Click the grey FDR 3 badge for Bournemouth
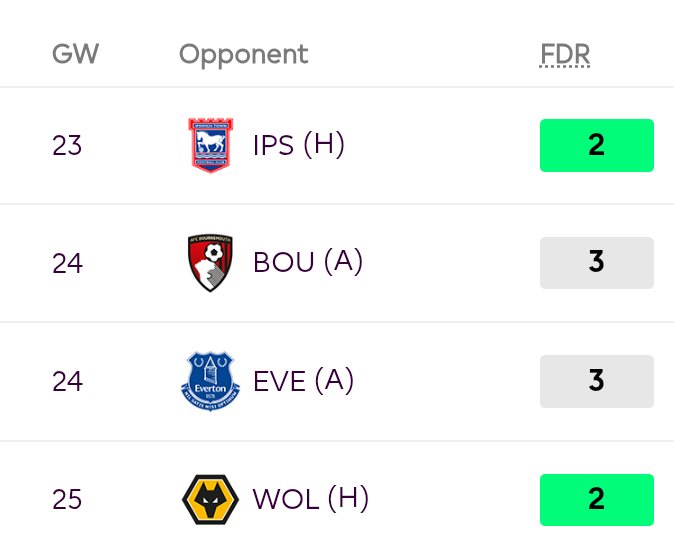674x551 pixels. coord(597,263)
